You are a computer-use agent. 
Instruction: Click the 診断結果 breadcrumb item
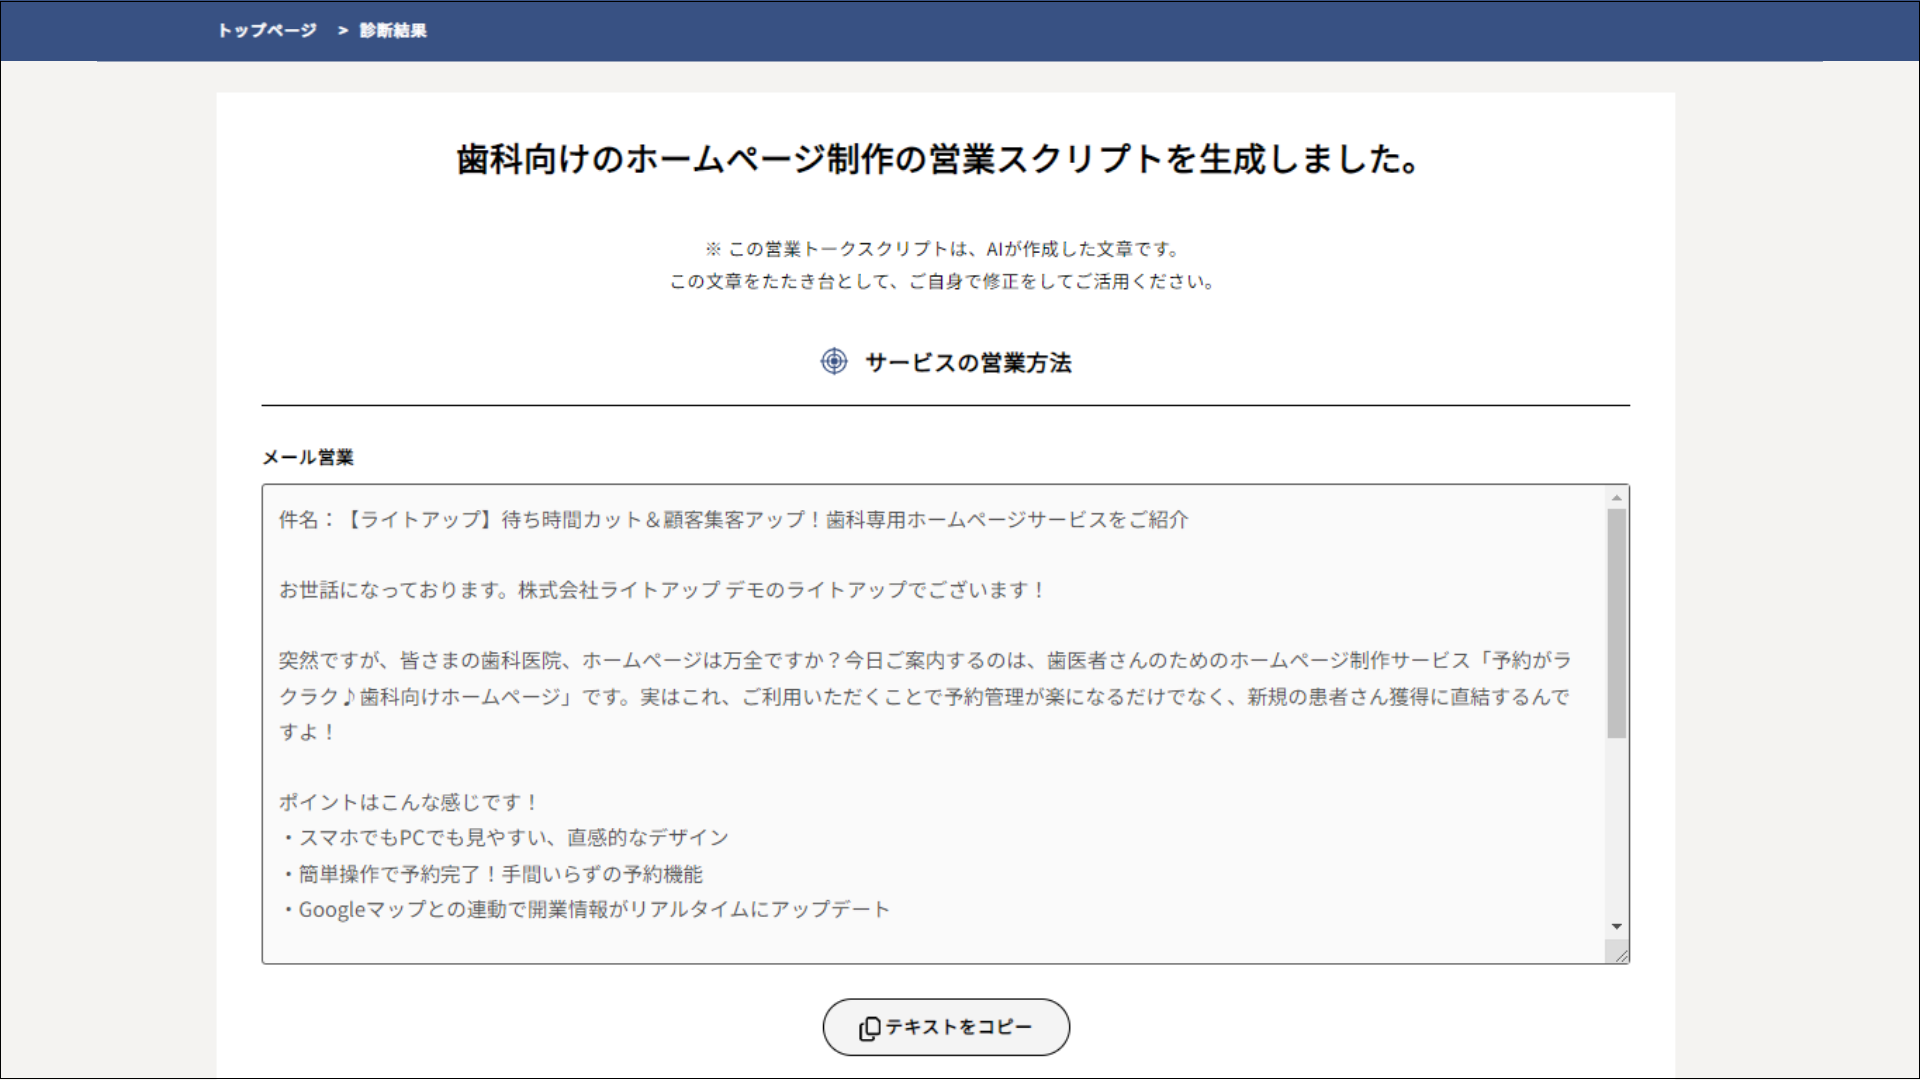click(x=393, y=30)
